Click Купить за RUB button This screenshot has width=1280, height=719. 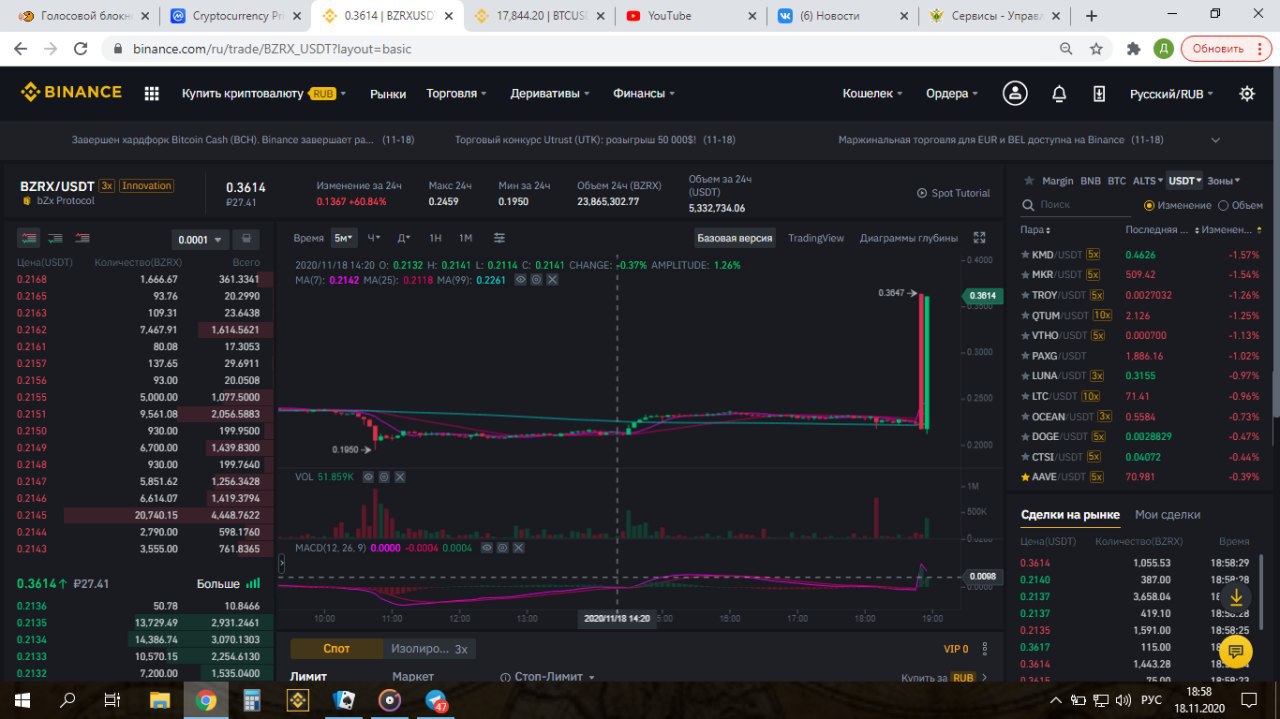pyautogui.click(x=944, y=677)
